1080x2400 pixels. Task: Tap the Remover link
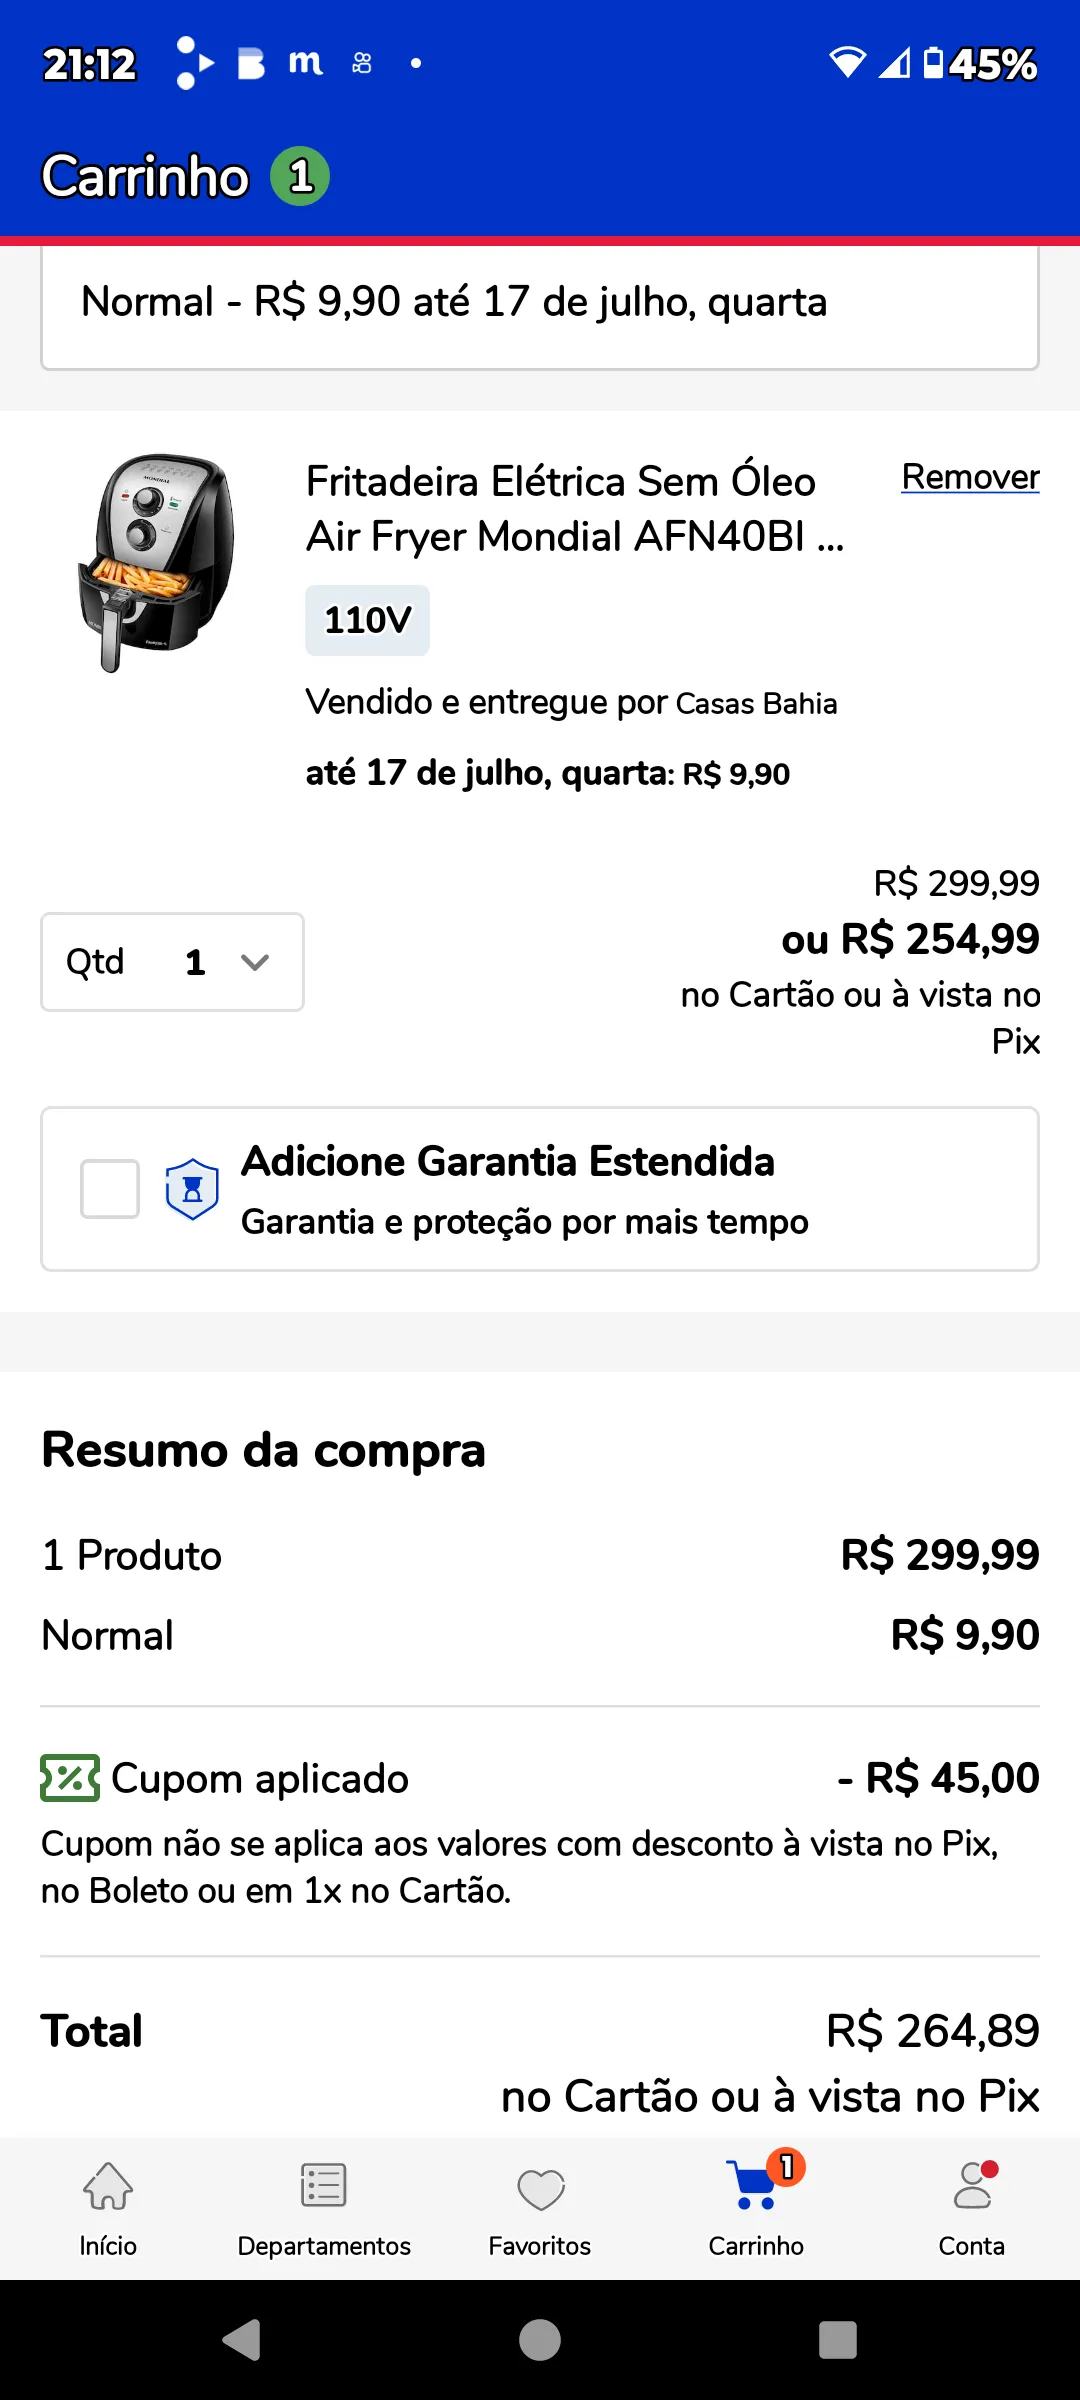point(970,477)
